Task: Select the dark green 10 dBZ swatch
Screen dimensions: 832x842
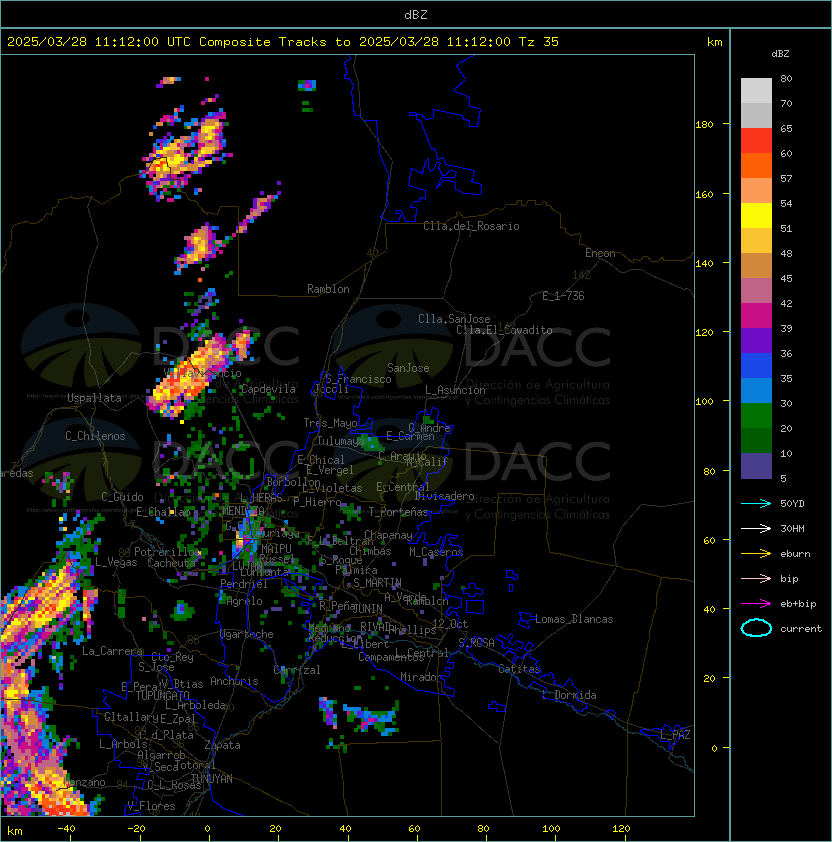Action: coord(756,440)
